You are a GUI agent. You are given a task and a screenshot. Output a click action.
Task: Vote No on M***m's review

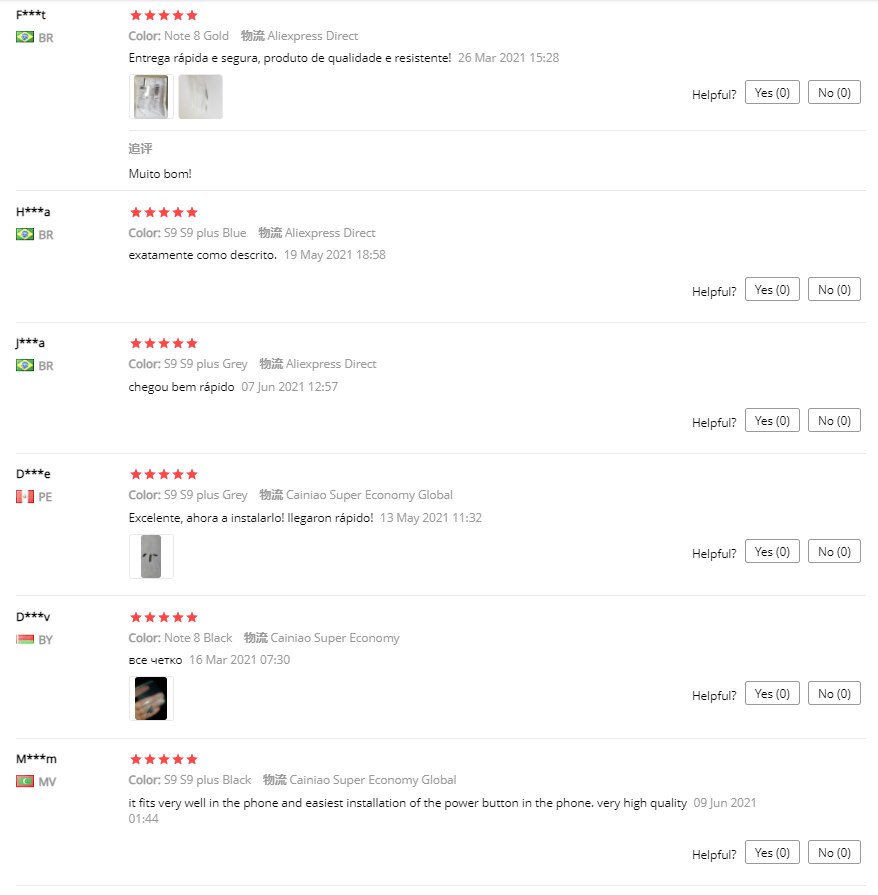(x=834, y=852)
